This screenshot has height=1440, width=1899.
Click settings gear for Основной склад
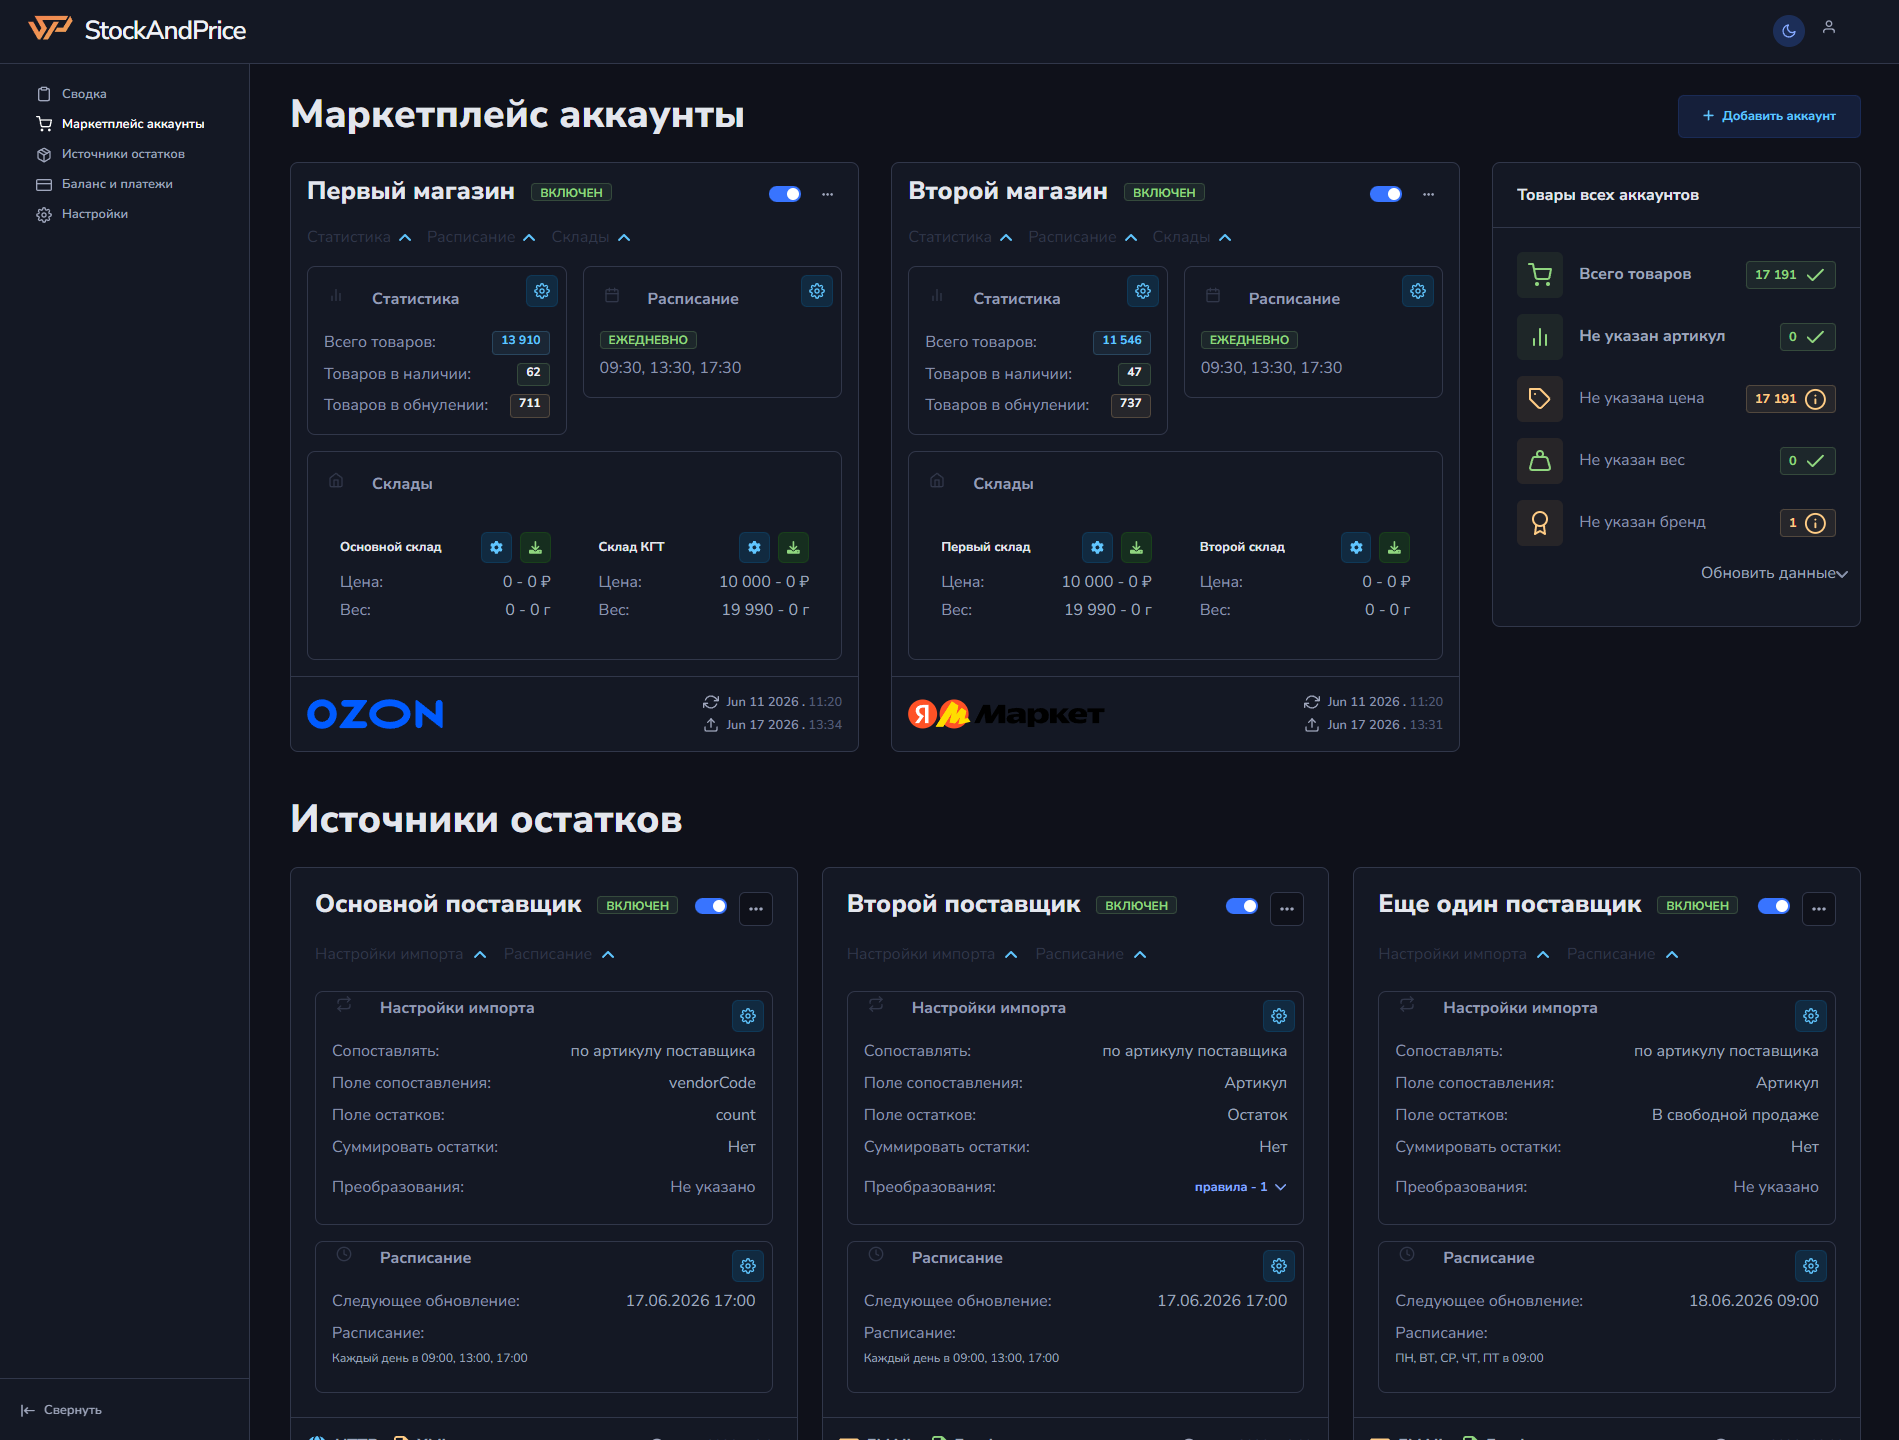point(496,547)
